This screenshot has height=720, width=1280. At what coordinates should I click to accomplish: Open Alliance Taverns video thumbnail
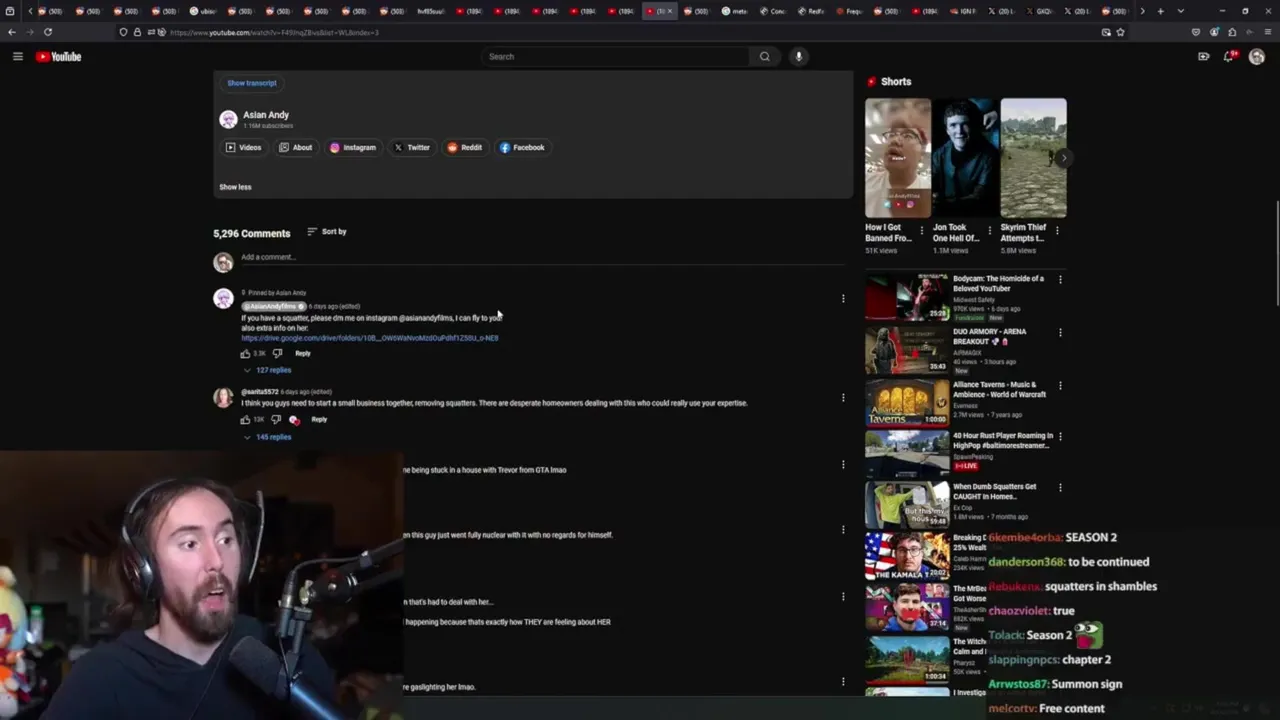point(907,403)
